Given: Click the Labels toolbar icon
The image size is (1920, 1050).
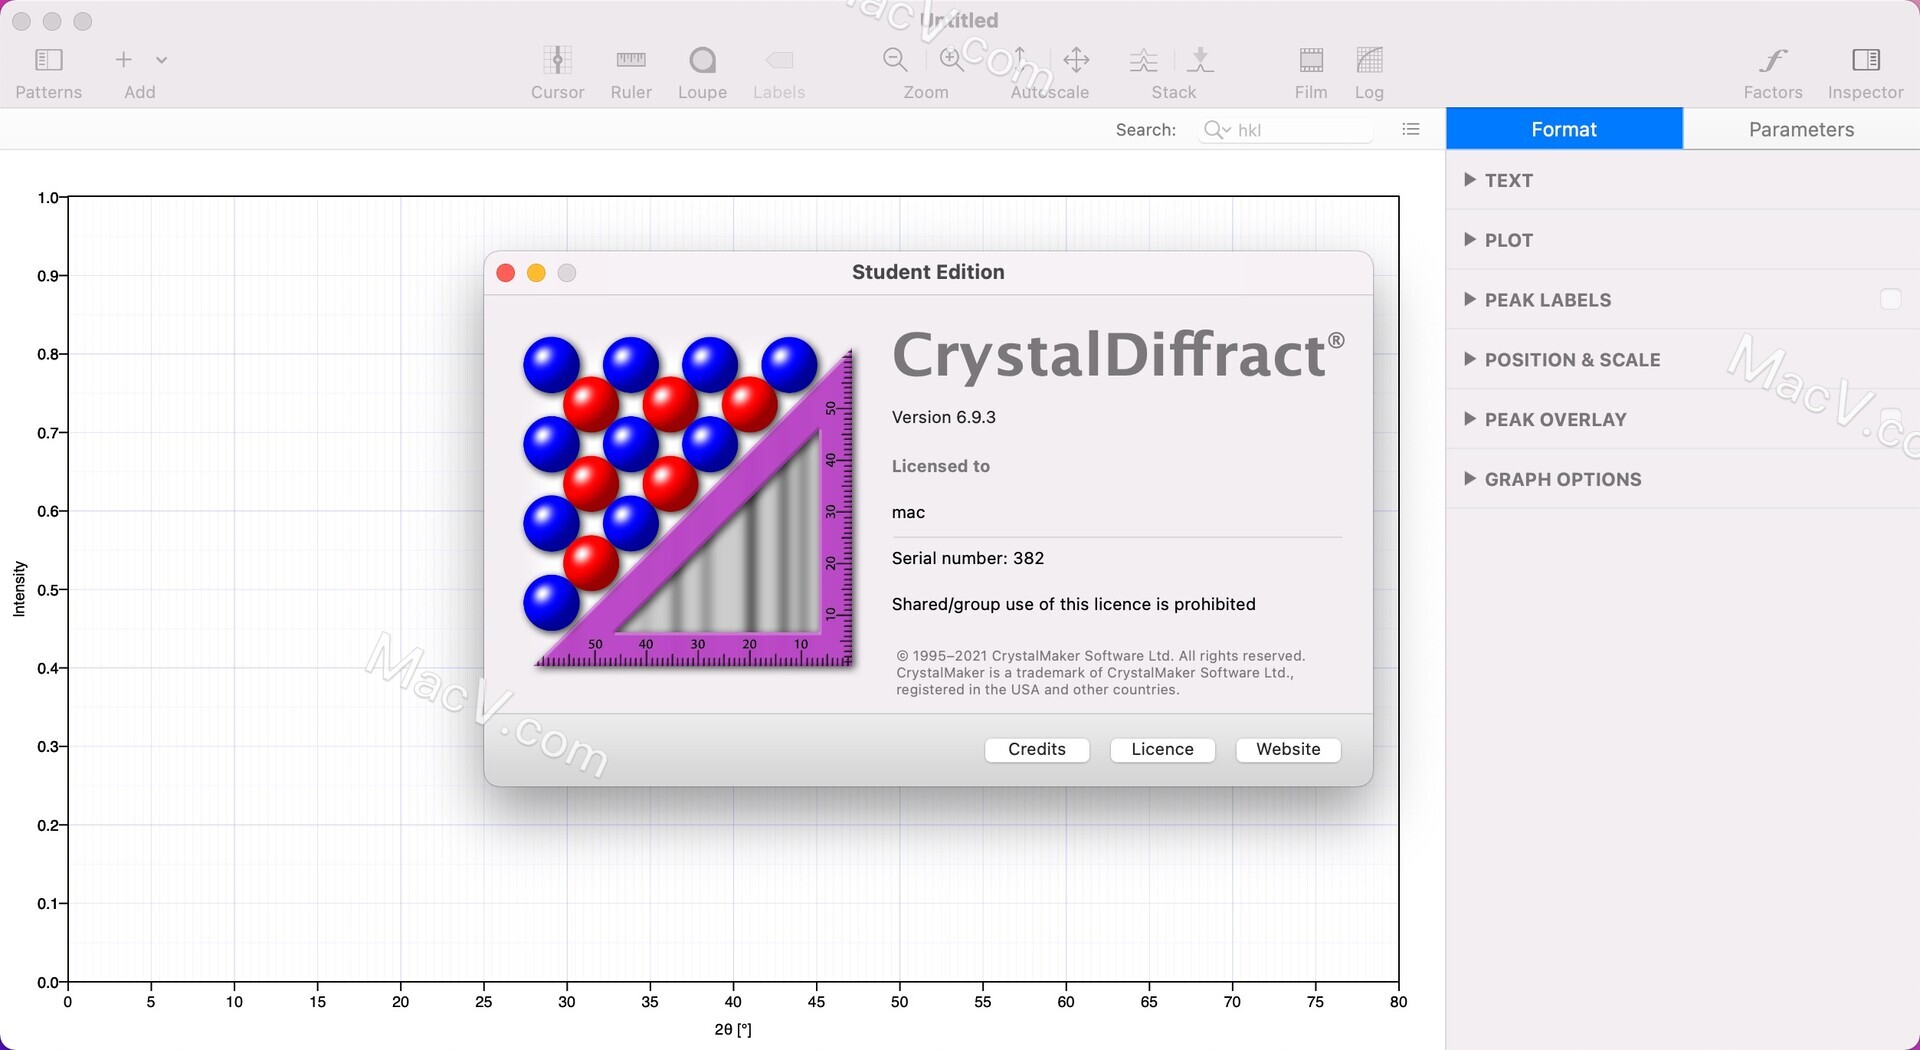Looking at the screenshot, I should [x=779, y=60].
